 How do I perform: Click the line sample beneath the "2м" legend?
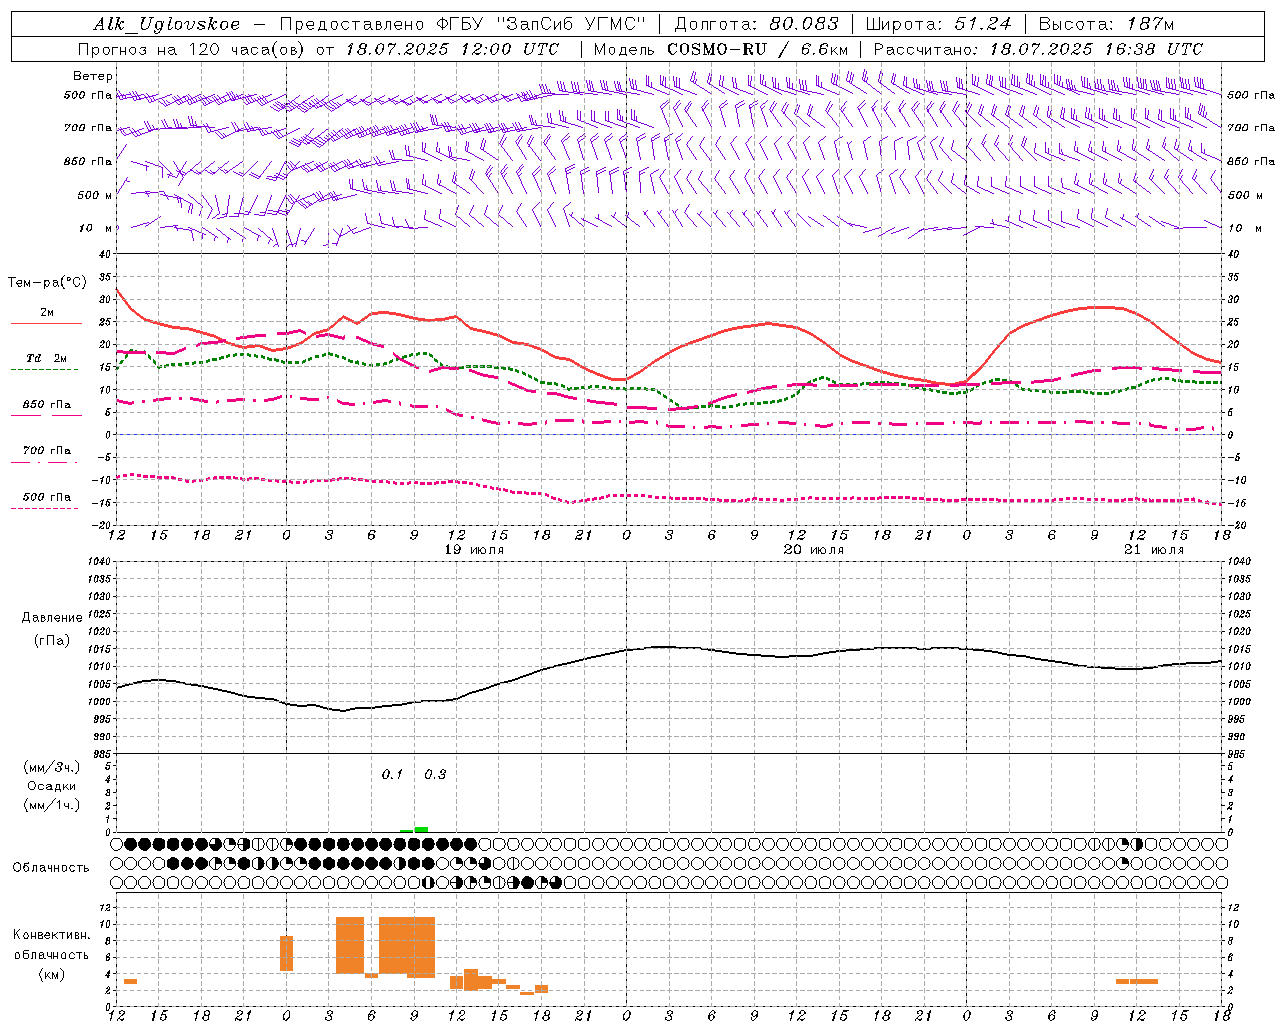(47, 324)
